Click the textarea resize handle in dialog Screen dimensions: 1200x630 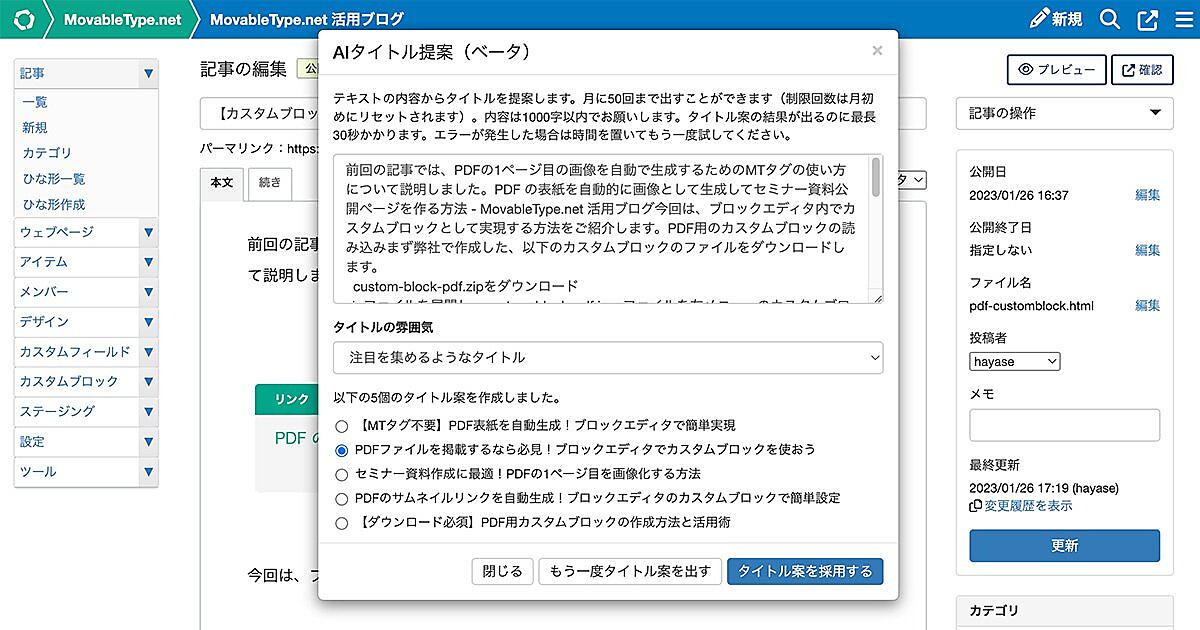877,297
